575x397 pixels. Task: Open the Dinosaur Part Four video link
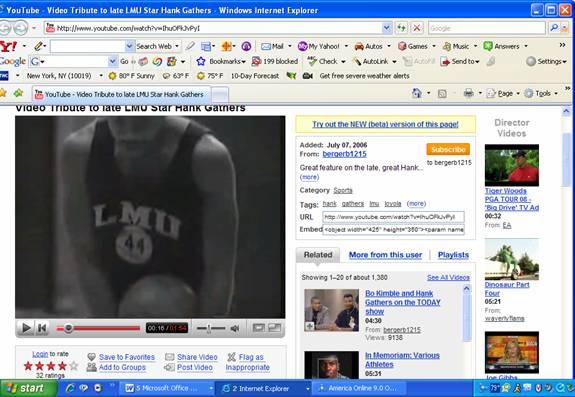pyautogui.click(x=507, y=289)
